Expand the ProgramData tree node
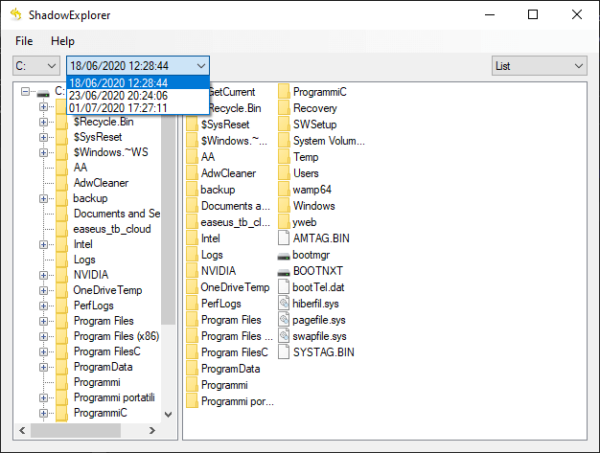600x453 pixels. pos(43,367)
